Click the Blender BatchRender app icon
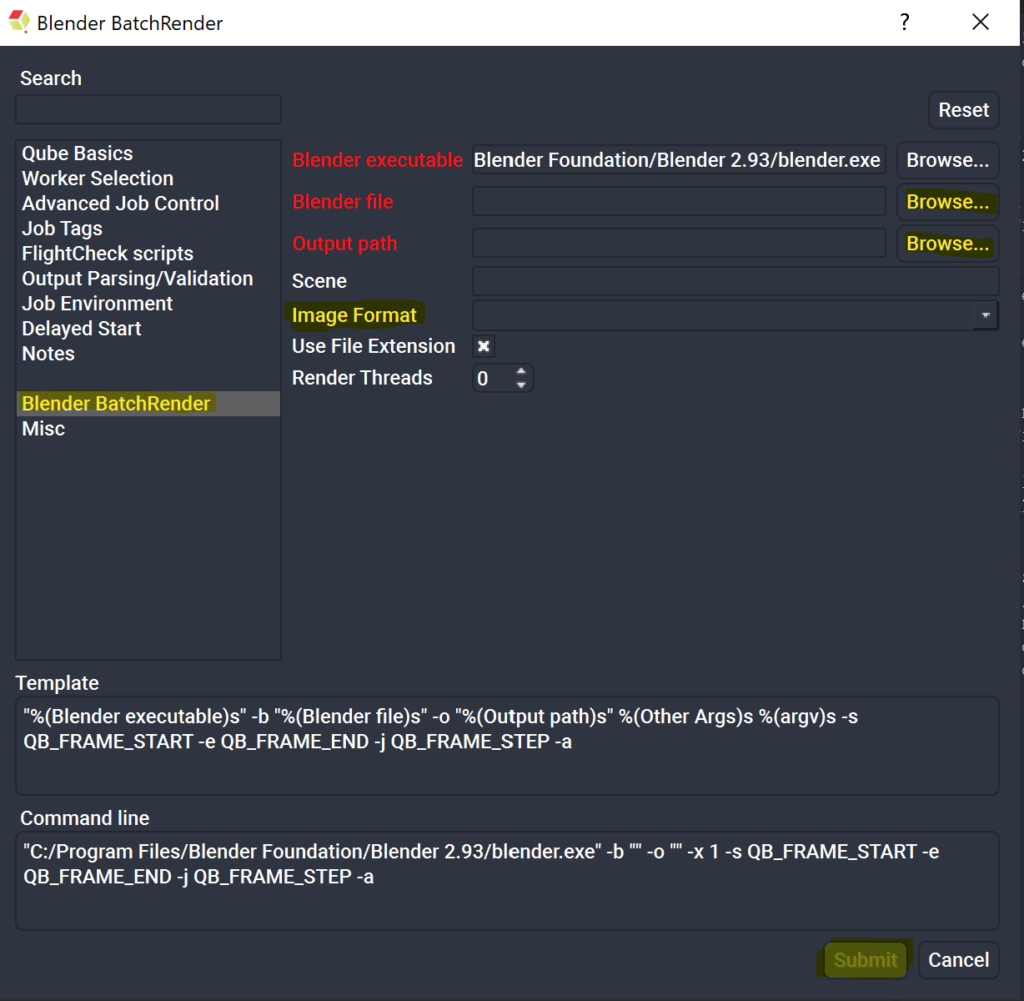Image resolution: width=1024 pixels, height=1001 pixels. (19, 22)
